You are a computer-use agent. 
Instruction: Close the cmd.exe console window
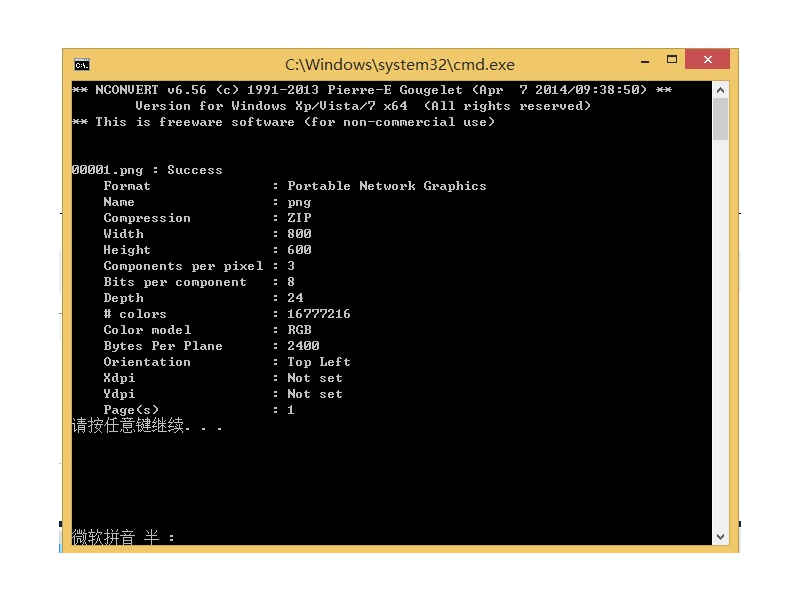click(x=708, y=61)
